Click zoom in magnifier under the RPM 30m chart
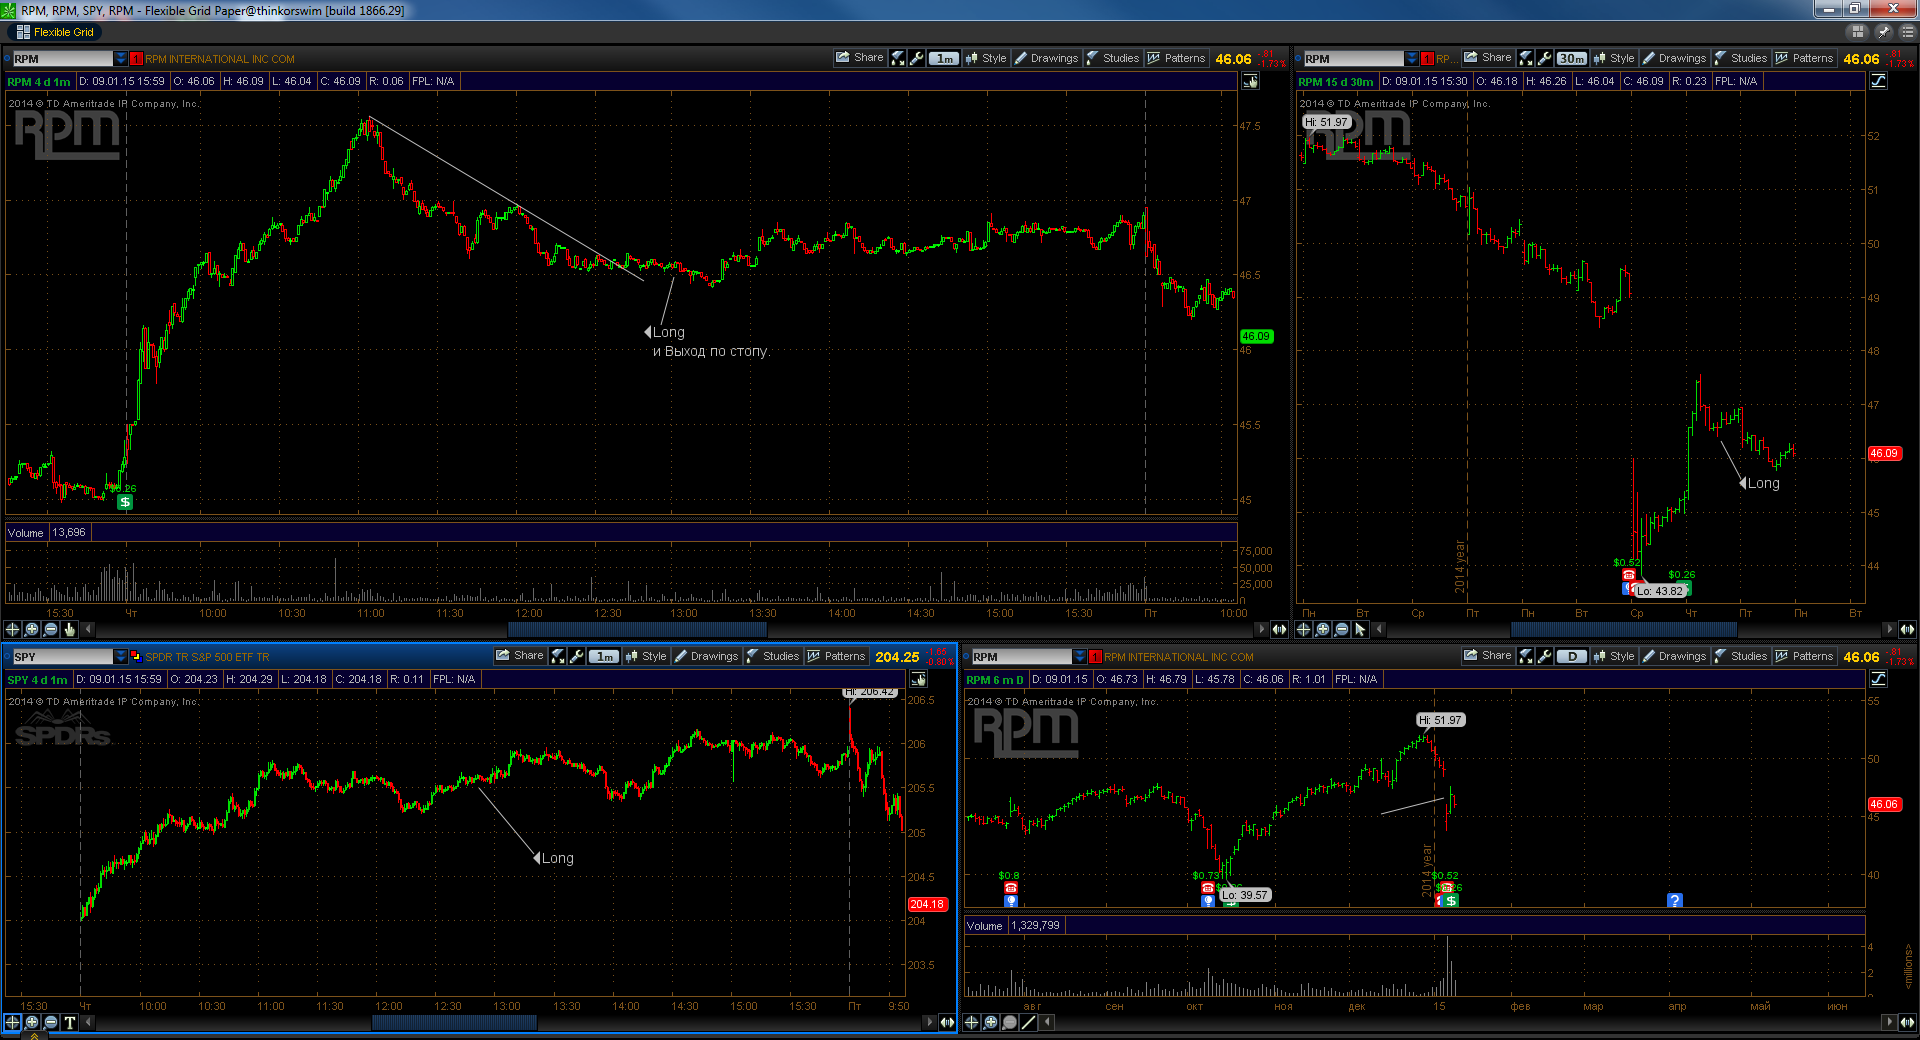The height and width of the screenshot is (1040, 1920). tap(1322, 629)
